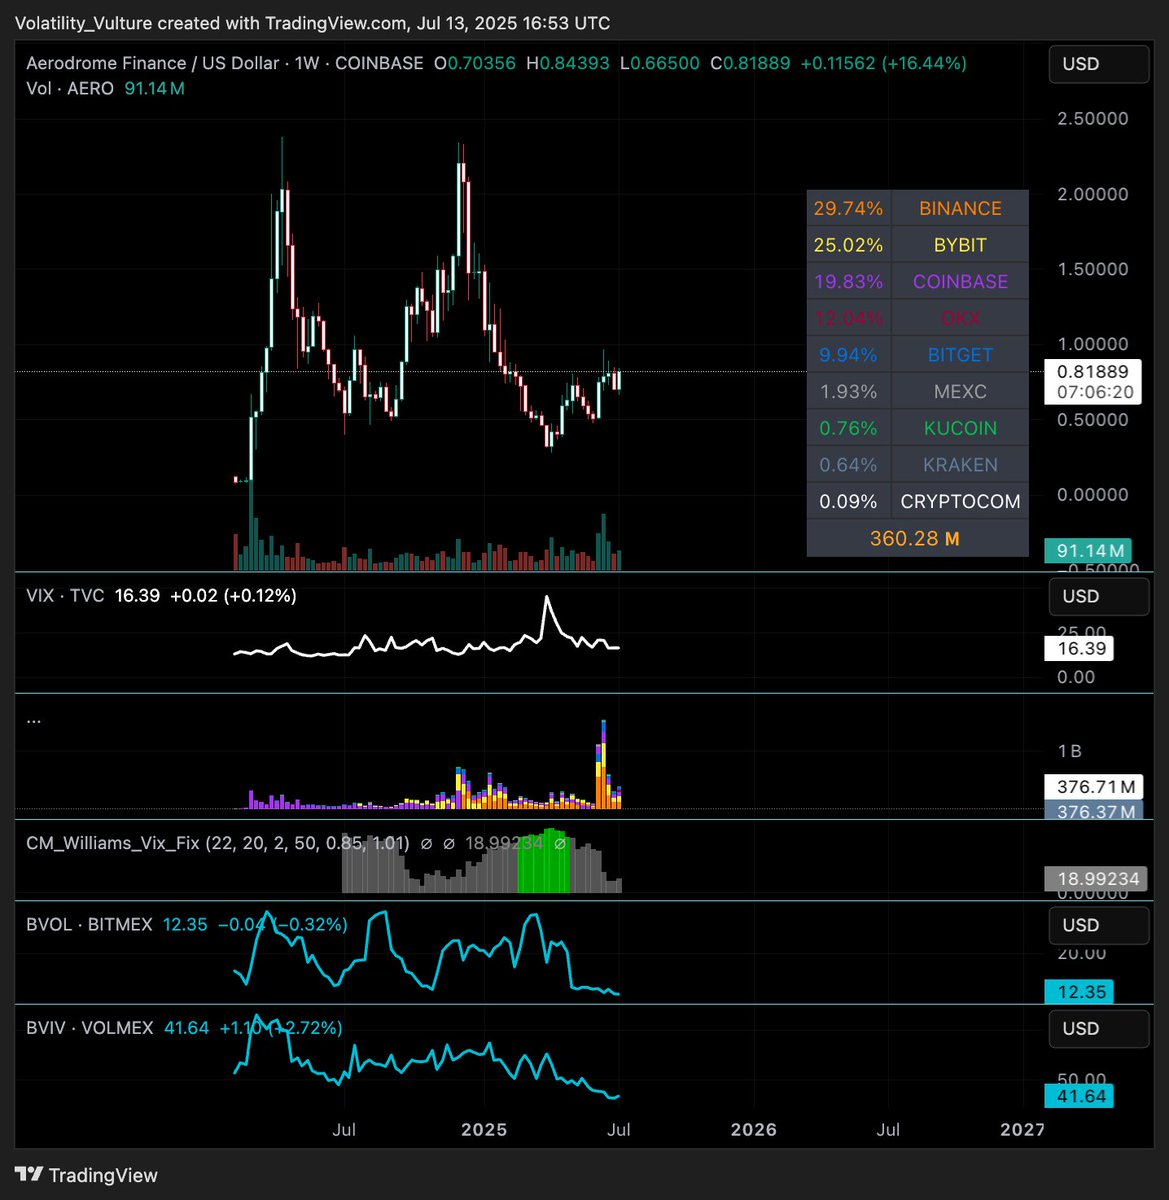The image size is (1169, 1200).
Task: Click the 1W interval in chart title
Action: pyautogui.click(x=307, y=63)
